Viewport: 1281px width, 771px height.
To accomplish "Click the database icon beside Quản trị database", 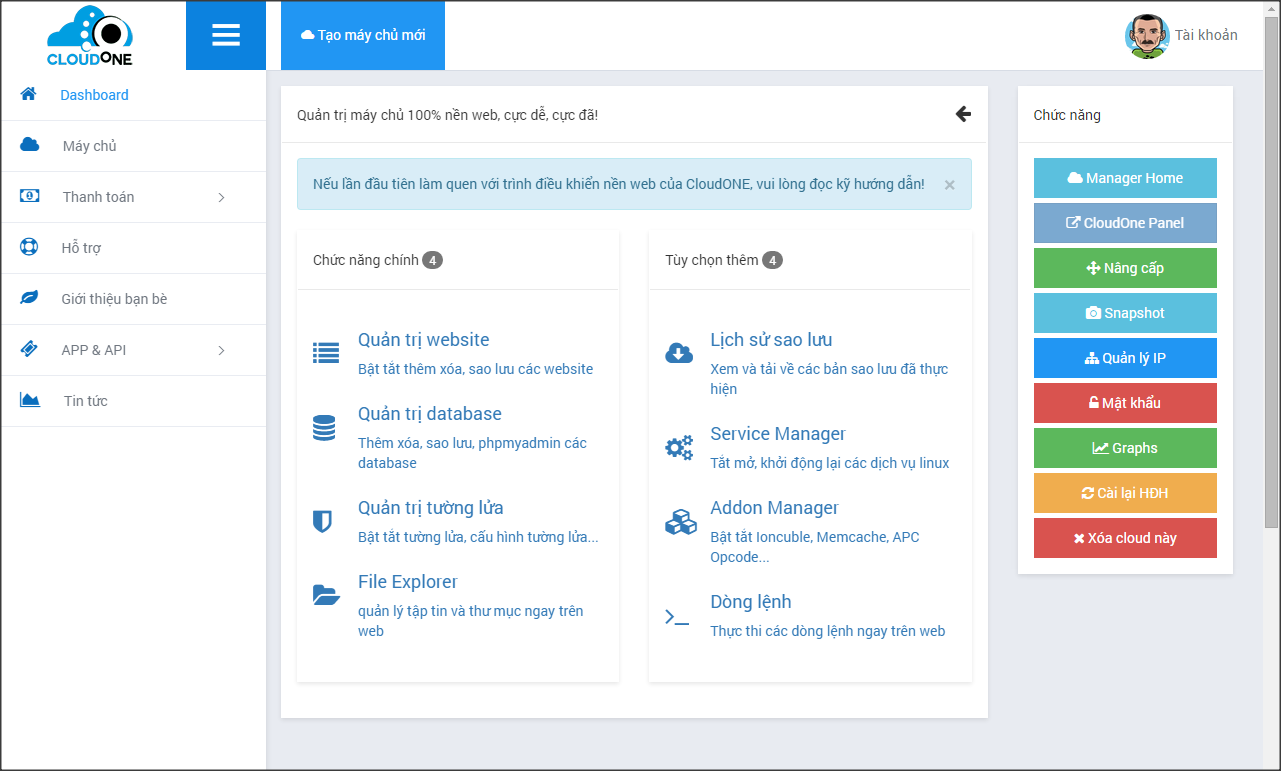I will coord(324,428).
